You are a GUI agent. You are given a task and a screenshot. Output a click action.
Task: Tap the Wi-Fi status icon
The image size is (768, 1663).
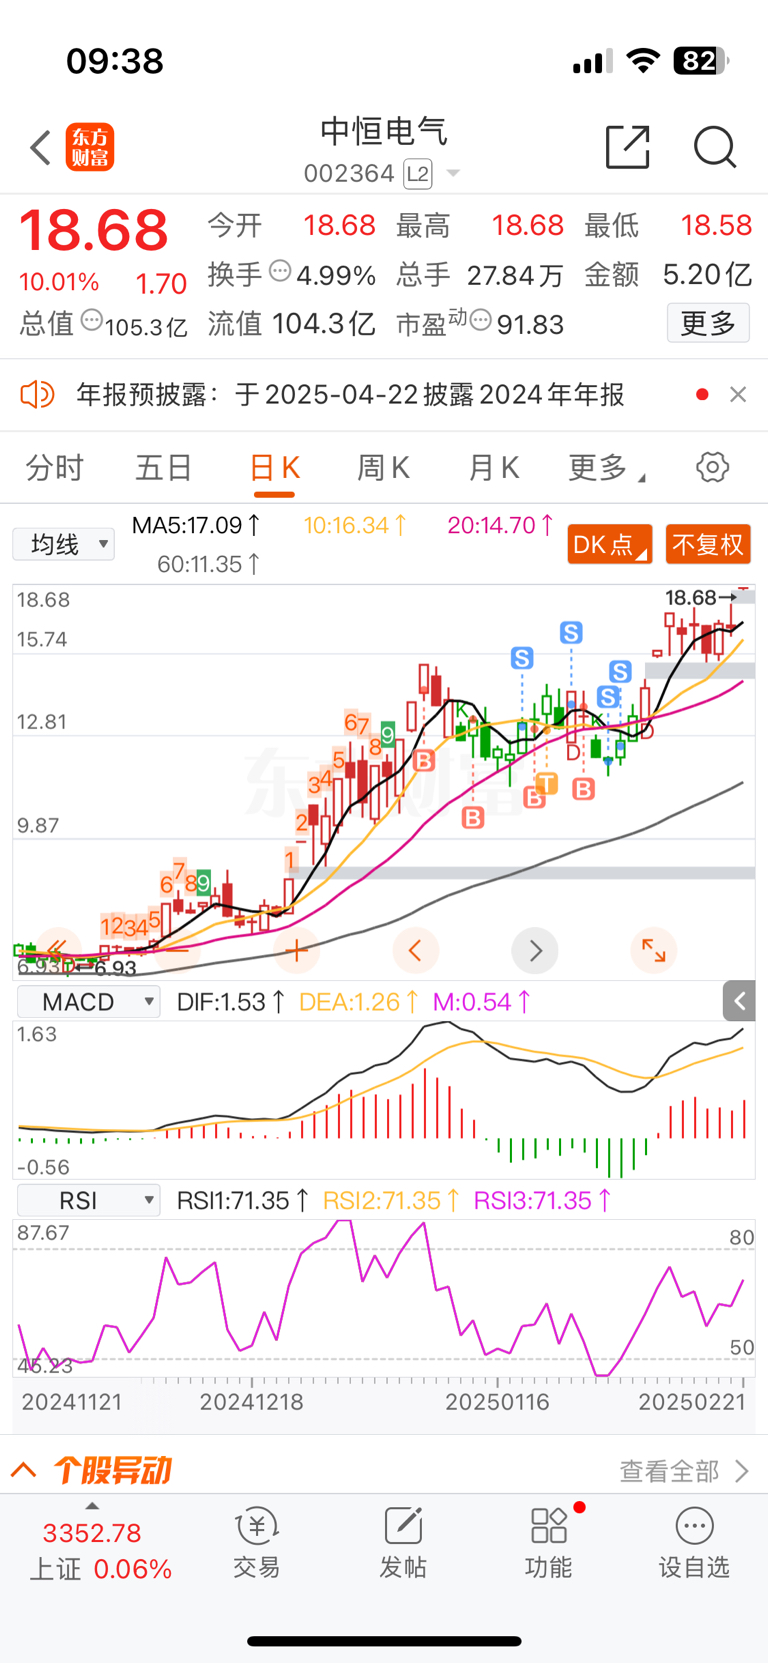pos(643,61)
